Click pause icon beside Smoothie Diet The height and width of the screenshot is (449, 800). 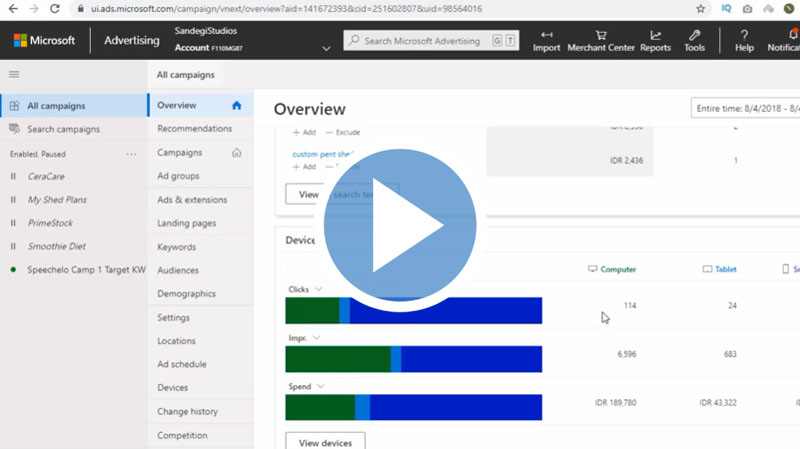(x=13, y=246)
